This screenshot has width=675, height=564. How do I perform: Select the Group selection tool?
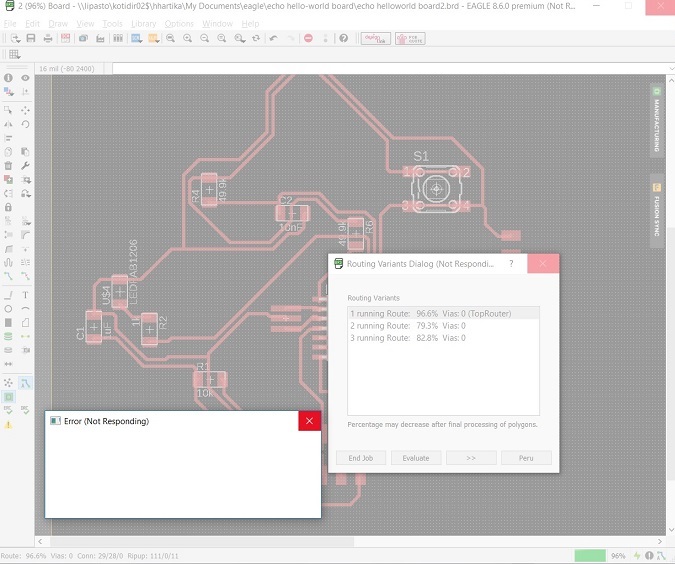click(8, 110)
